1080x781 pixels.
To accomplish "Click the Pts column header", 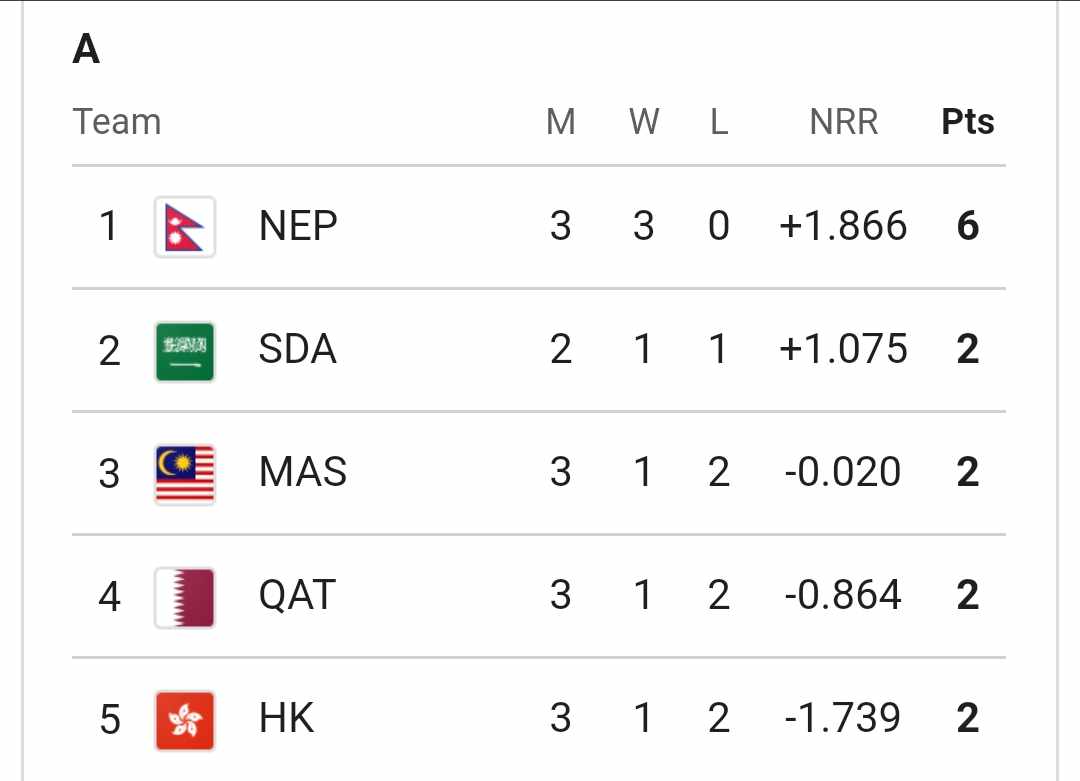I will point(967,122).
